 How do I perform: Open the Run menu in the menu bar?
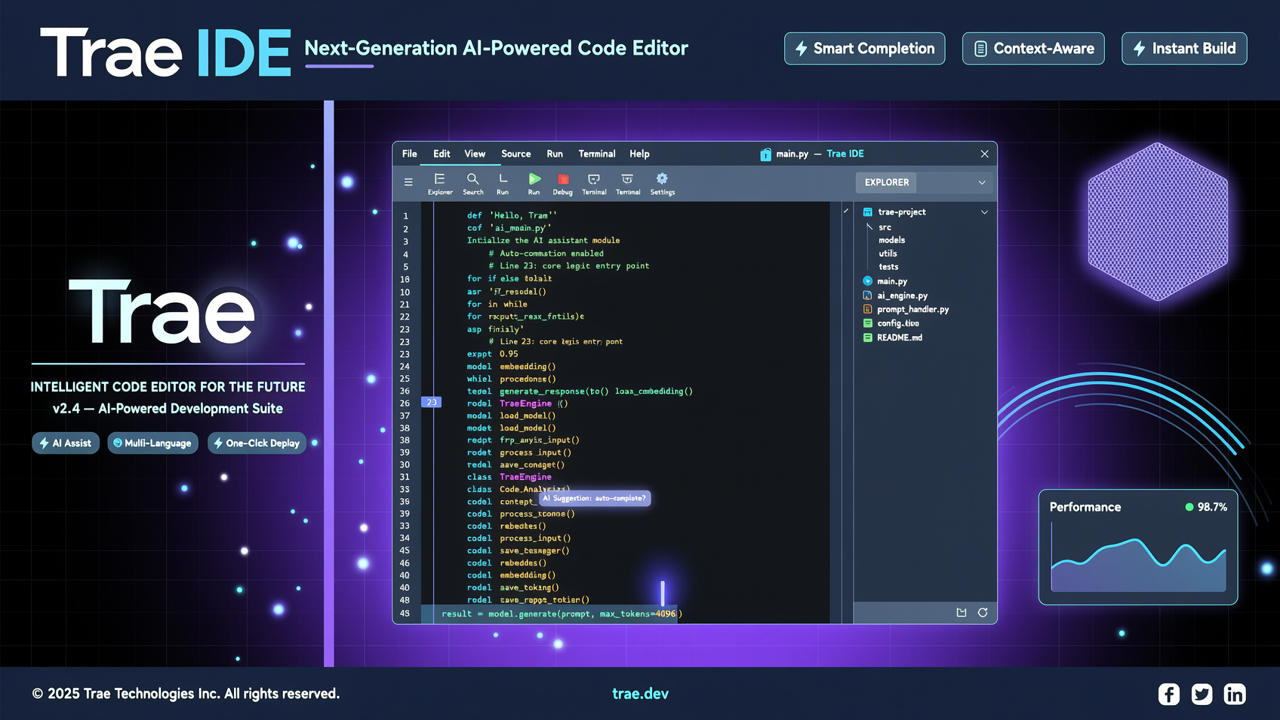pyautogui.click(x=555, y=154)
